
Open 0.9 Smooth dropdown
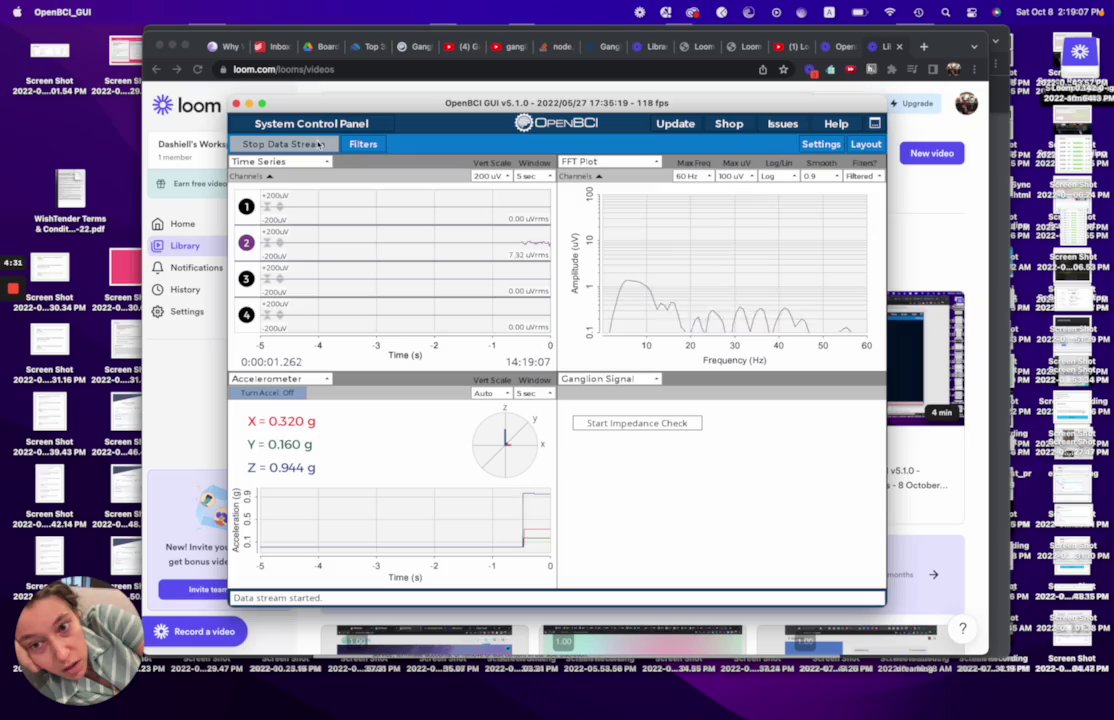[821, 176]
